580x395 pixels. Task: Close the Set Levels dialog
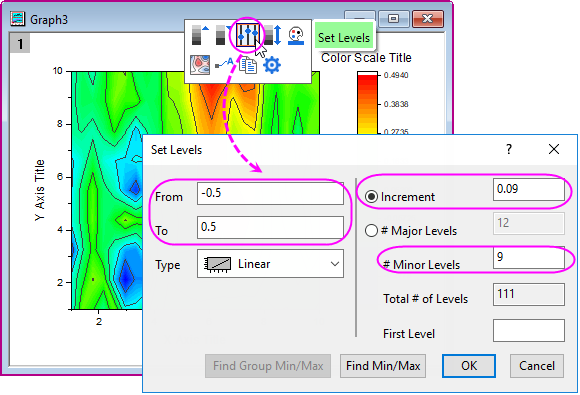point(554,149)
